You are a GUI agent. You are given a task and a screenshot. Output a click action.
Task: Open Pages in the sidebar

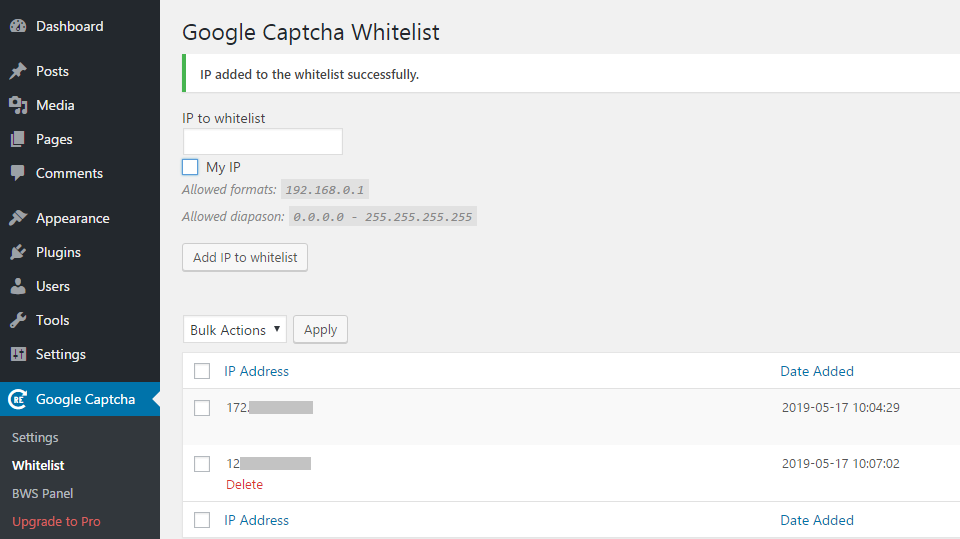click(x=54, y=140)
